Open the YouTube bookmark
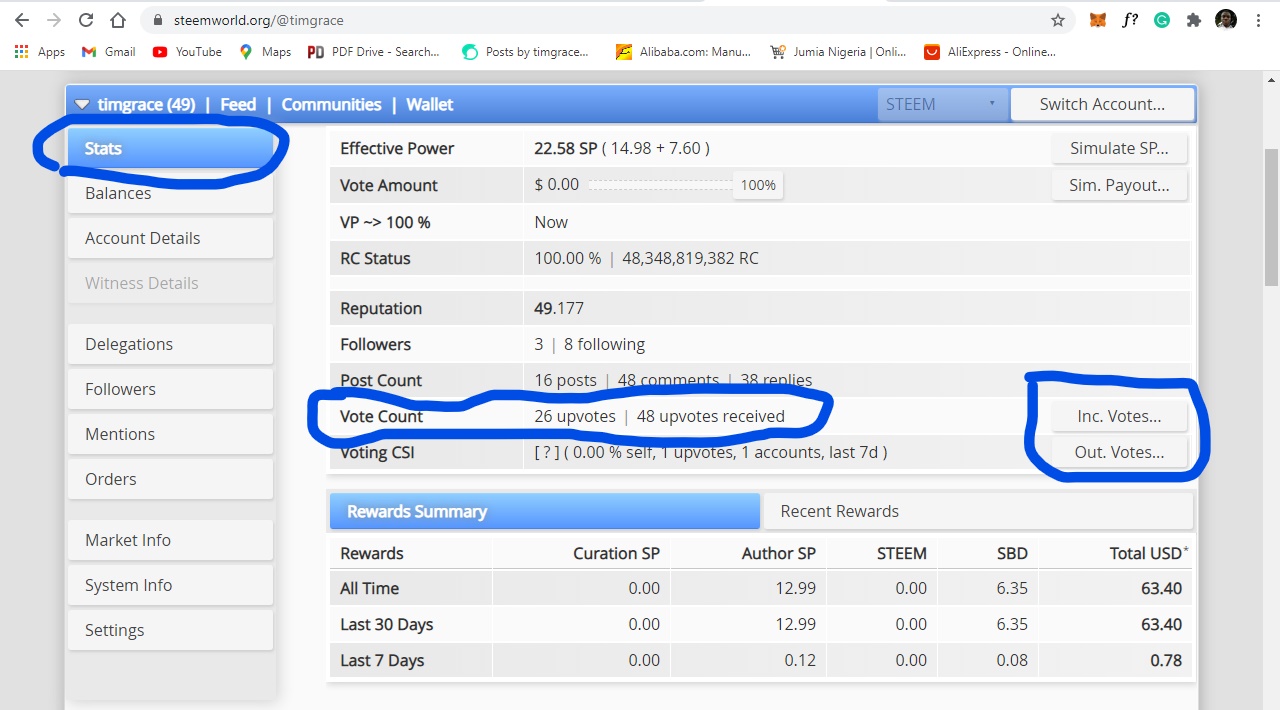The height and width of the screenshot is (710, 1280). (x=187, y=52)
